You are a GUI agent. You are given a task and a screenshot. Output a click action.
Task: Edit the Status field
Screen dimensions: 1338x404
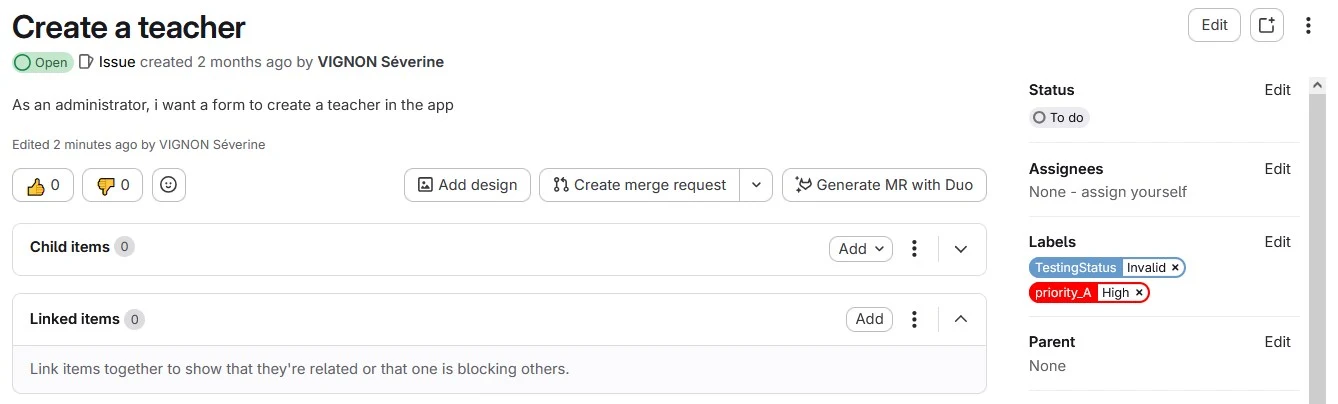(1277, 90)
